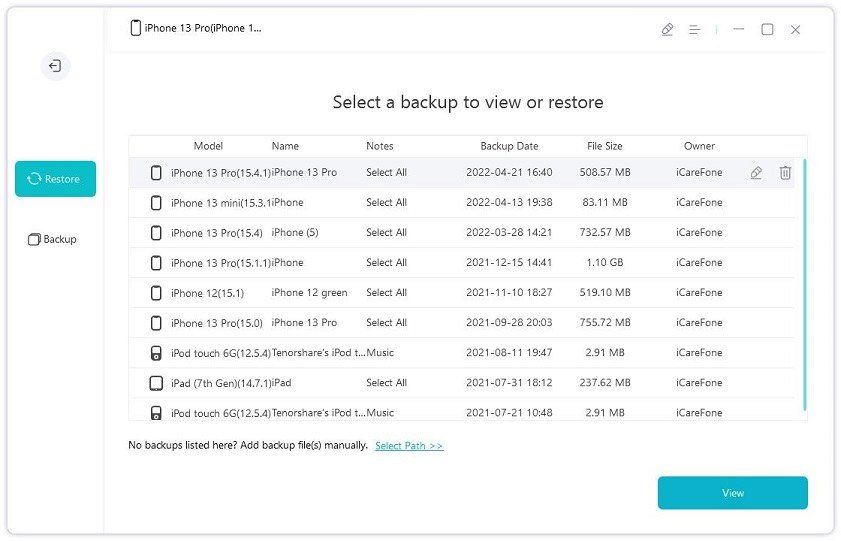The height and width of the screenshot is (541, 841).
Task: Click the iPhone 13 Pro device name in title bar
Action: (203, 28)
